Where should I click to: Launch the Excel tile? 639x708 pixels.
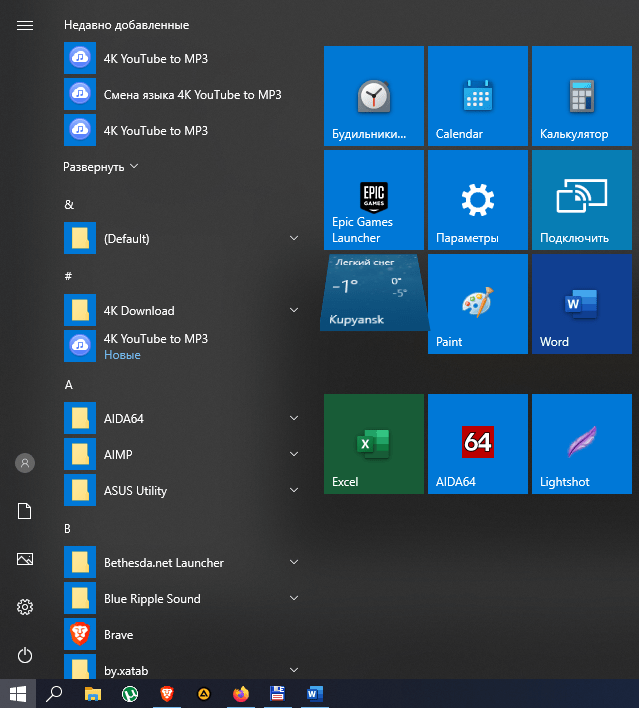coord(373,444)
